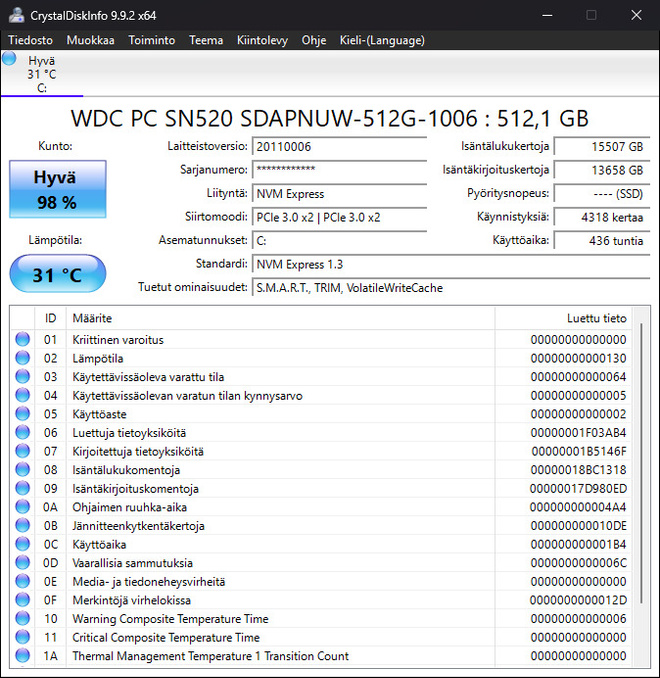660x678 pixels.
Task: Click status orb for attribute 02 Lämpötila row
Action: (22, 358)
